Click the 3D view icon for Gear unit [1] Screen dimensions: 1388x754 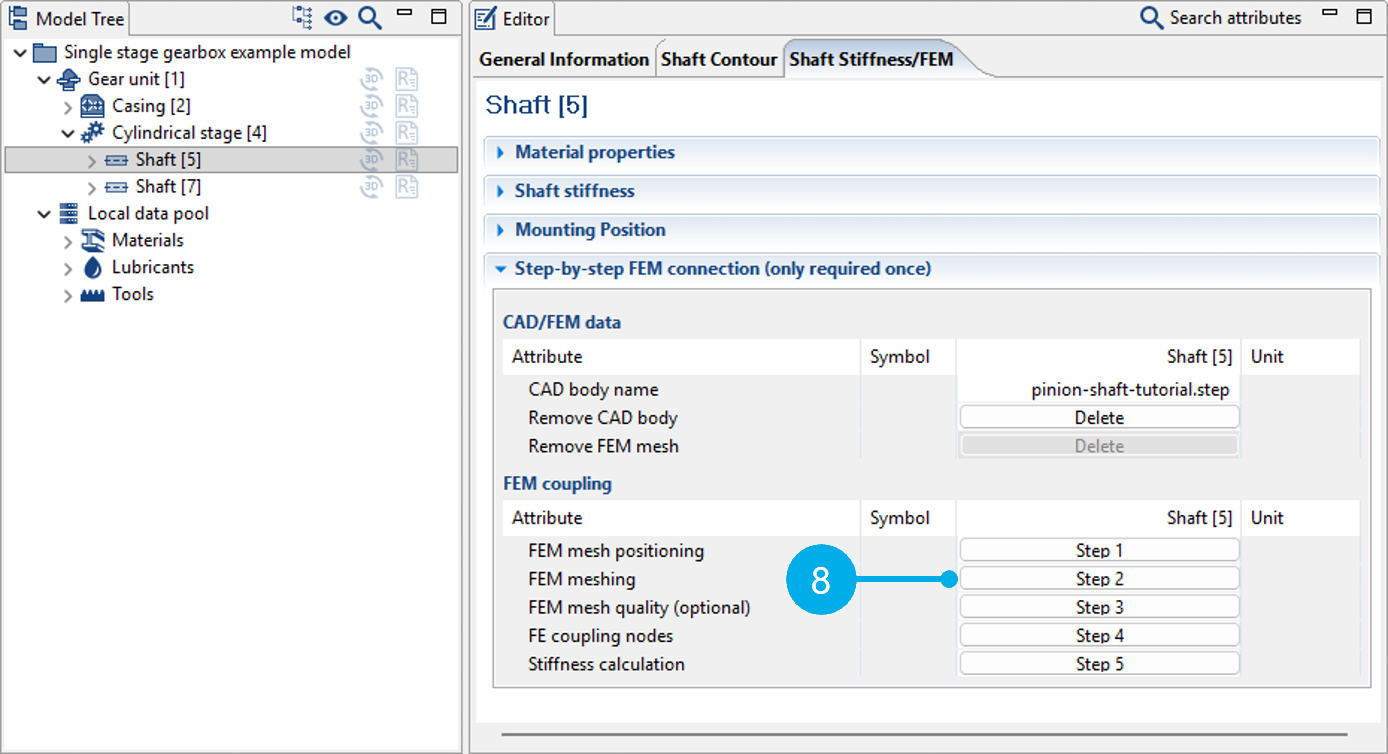pos(372,79)
